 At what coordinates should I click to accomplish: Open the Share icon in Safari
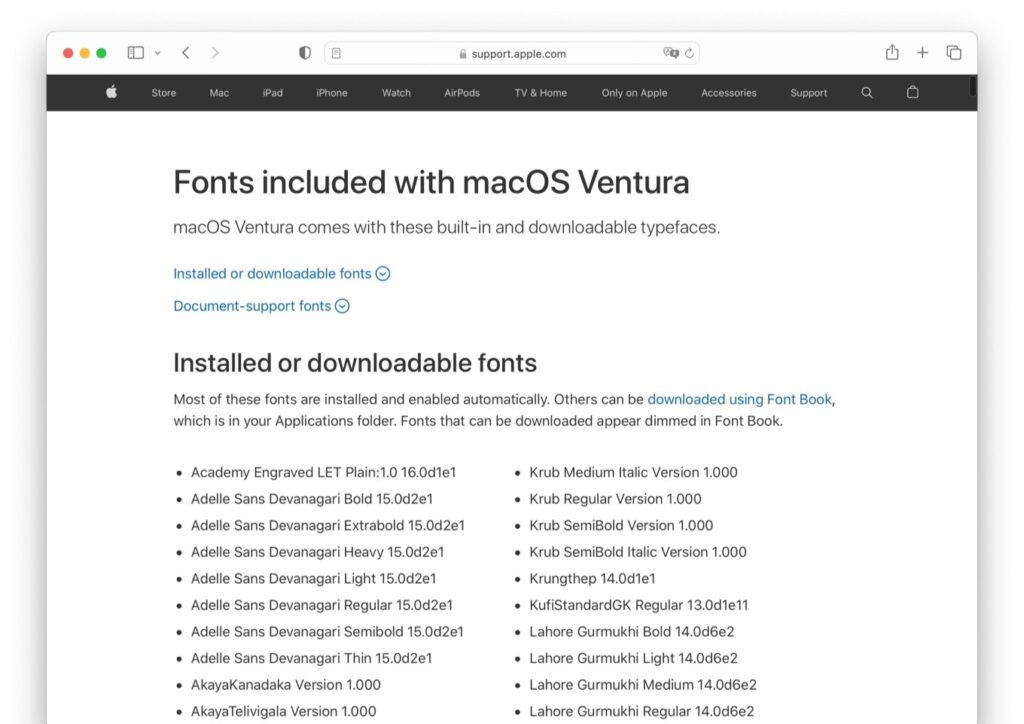coord(891,52)
